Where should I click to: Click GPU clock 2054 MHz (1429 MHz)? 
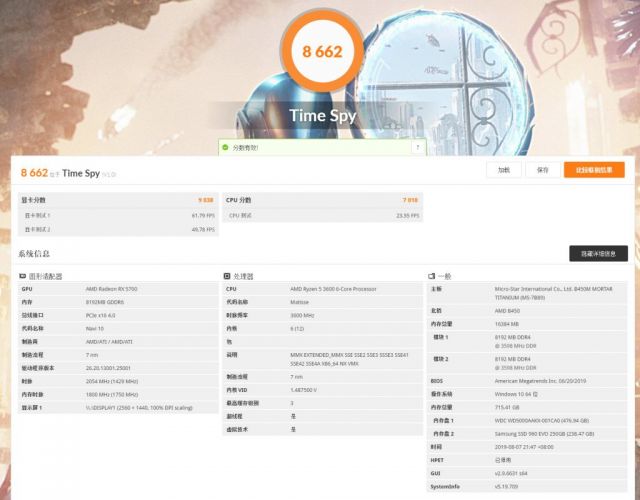pyautogui.click(x=112, y=381)
